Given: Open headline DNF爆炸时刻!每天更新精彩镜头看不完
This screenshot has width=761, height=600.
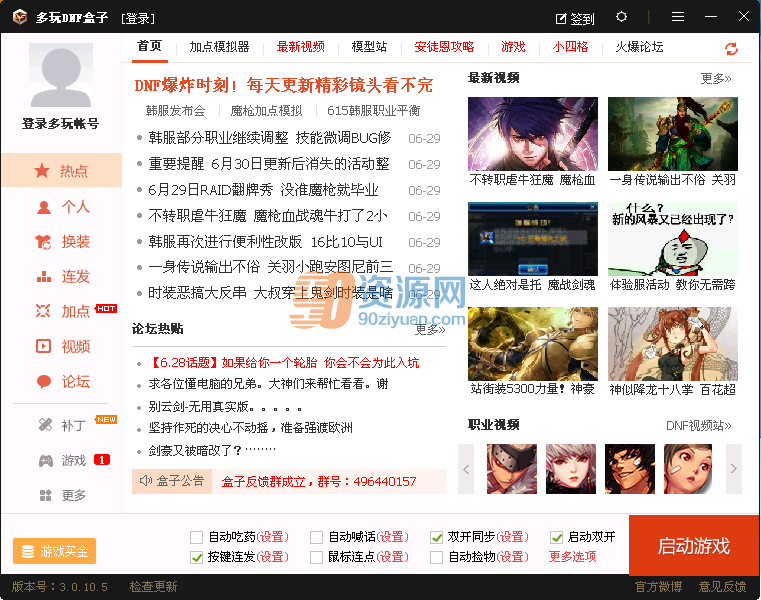Looking at the screenshot, I should [x=283, y=85].
